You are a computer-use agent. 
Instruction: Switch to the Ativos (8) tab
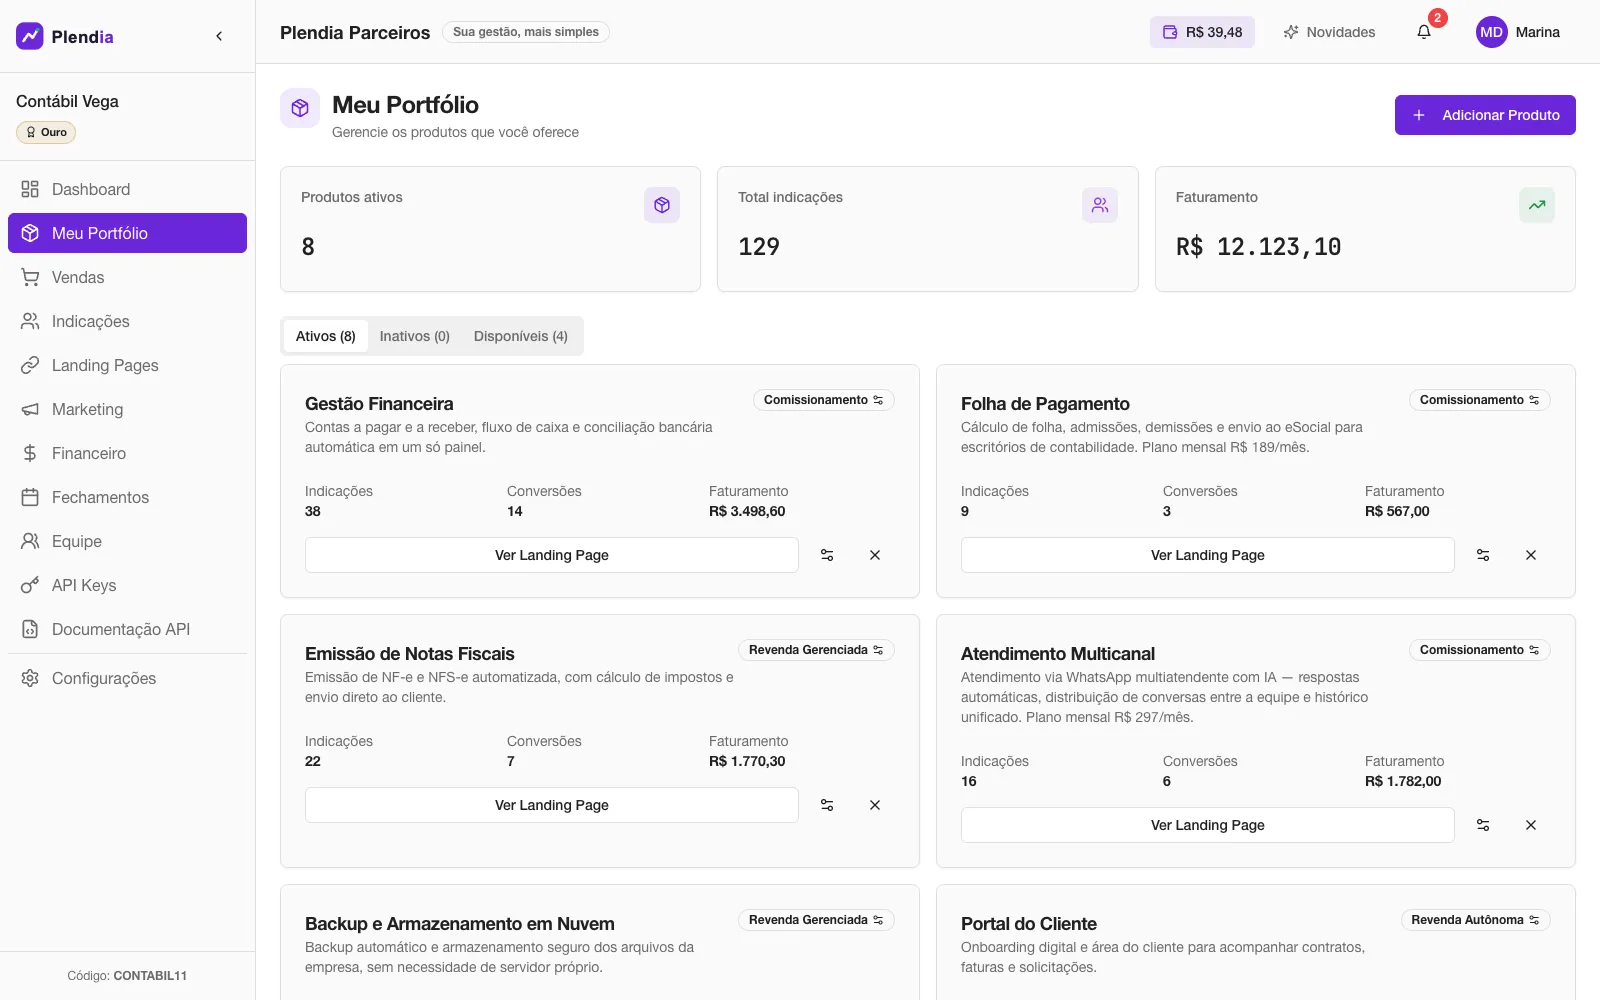326,336
